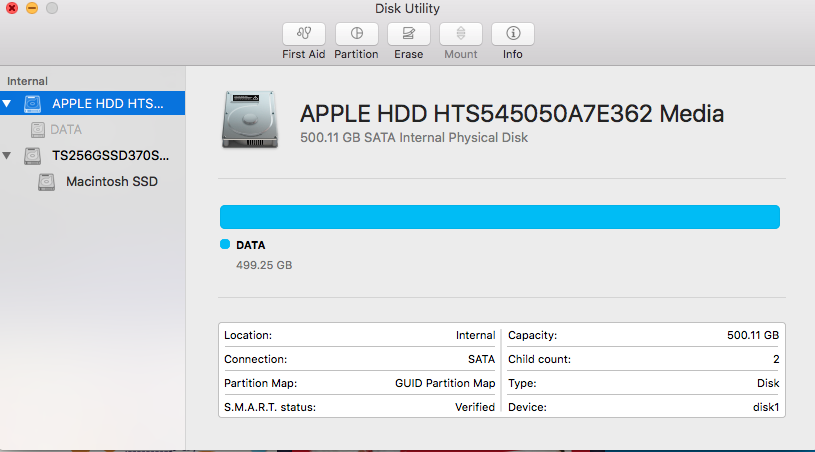Click the 500.11 GB SATA Internal Physical Disk subtitle

click(414, 138)
